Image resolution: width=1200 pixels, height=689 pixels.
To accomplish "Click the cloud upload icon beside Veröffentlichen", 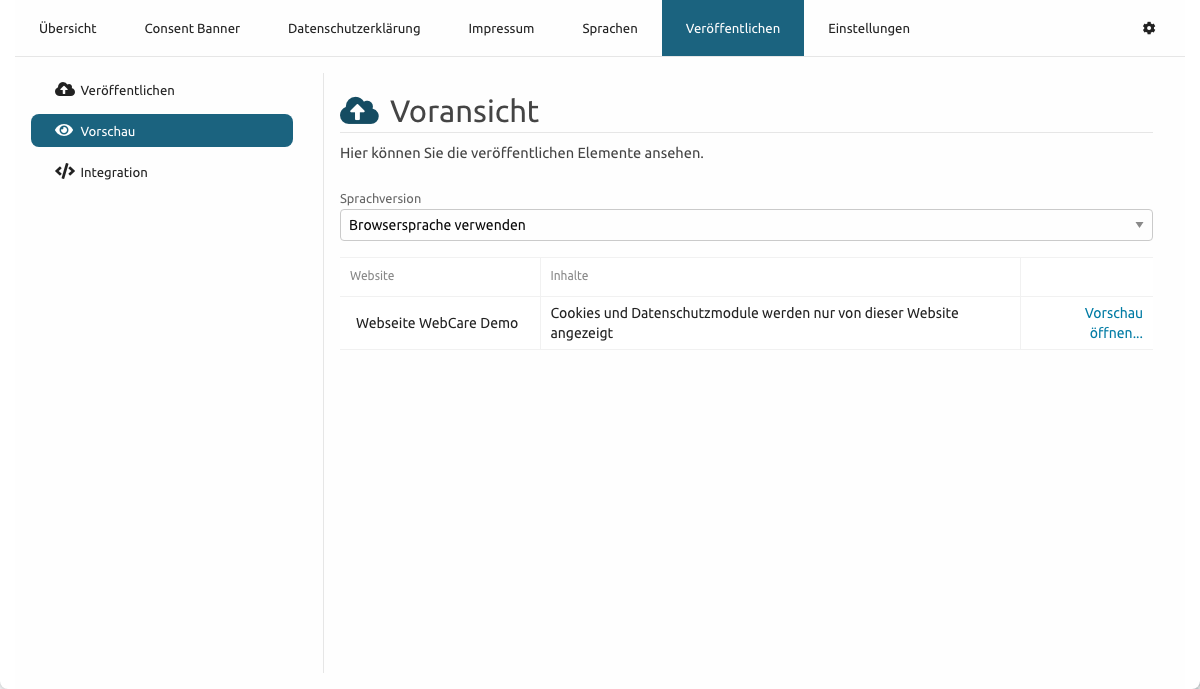I will (65, 90).
